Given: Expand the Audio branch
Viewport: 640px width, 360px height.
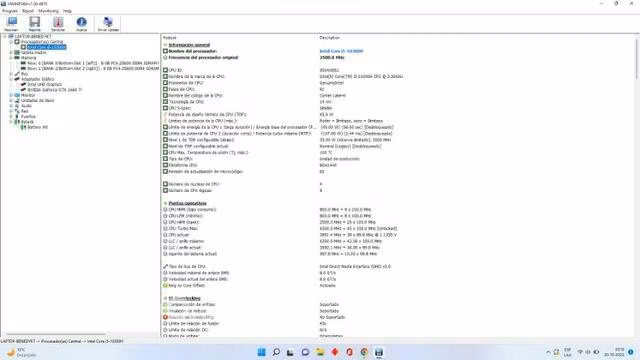Looking at the screenshot, I should pos(11,106).
